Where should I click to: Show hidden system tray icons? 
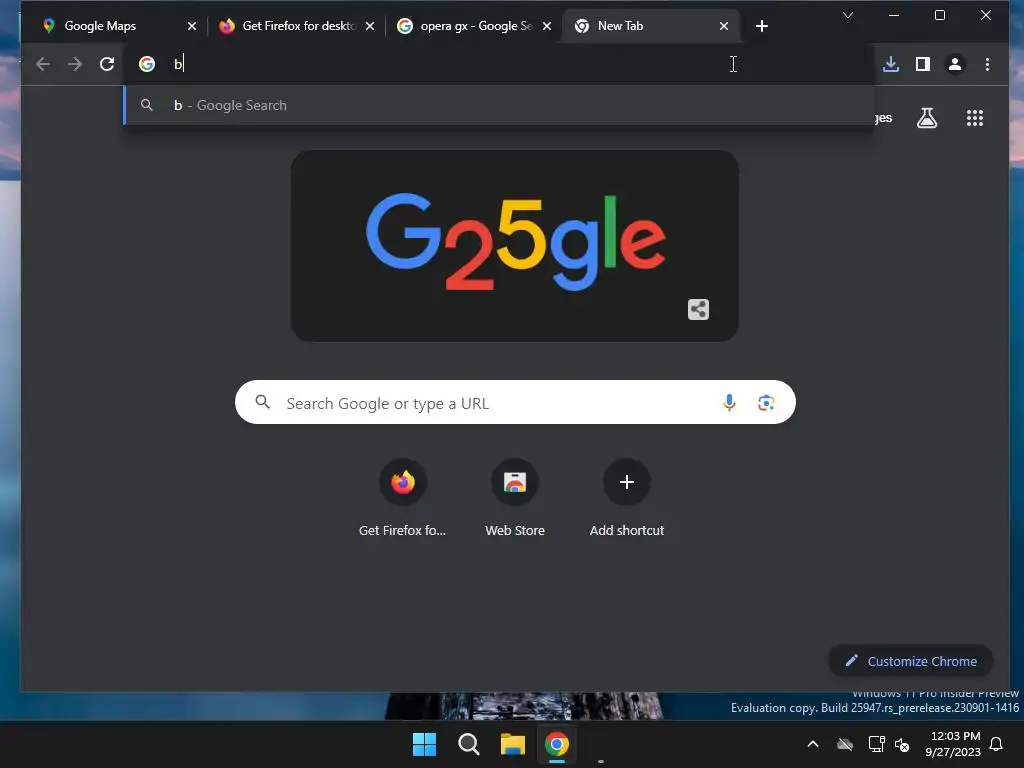click(813, 744)
